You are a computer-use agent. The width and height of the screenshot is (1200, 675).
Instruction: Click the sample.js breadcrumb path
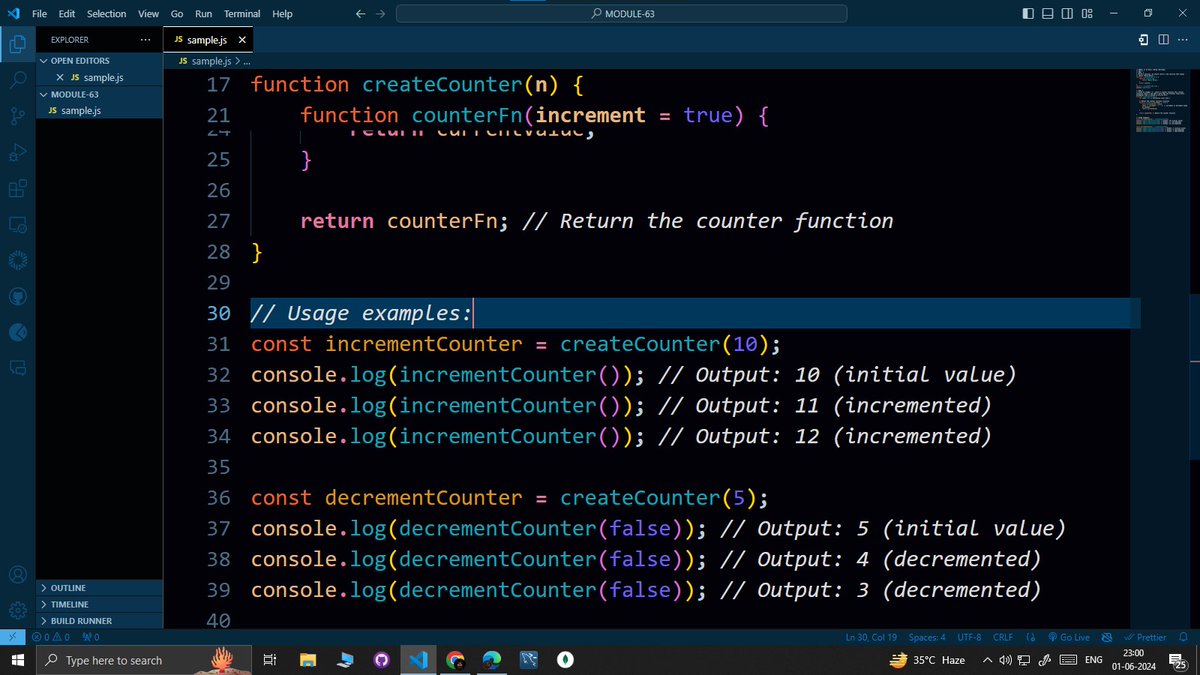(x=210, y=61)
